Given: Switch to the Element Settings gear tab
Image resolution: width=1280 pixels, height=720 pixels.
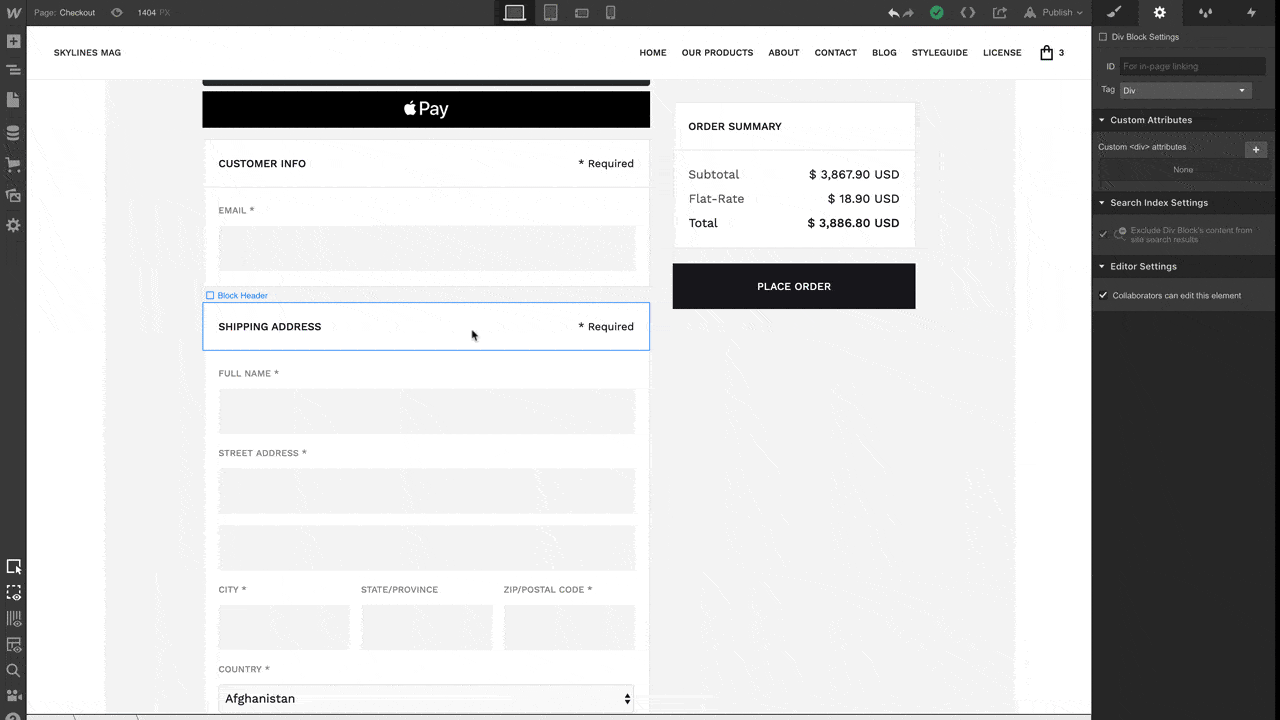Looking at the screenshot, I should 1160,13.
